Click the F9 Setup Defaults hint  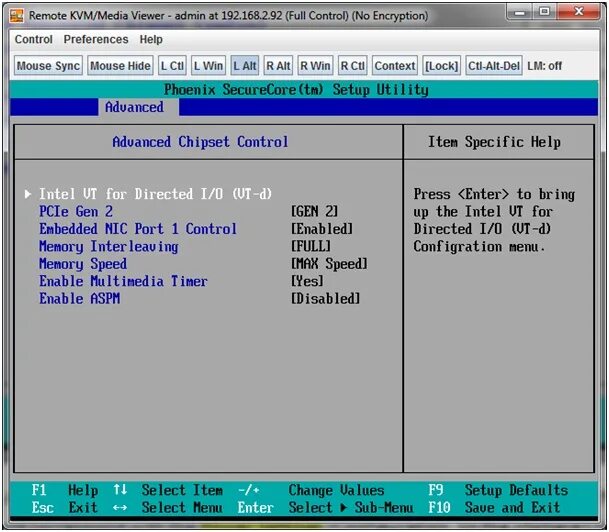(x=498, y=490)
